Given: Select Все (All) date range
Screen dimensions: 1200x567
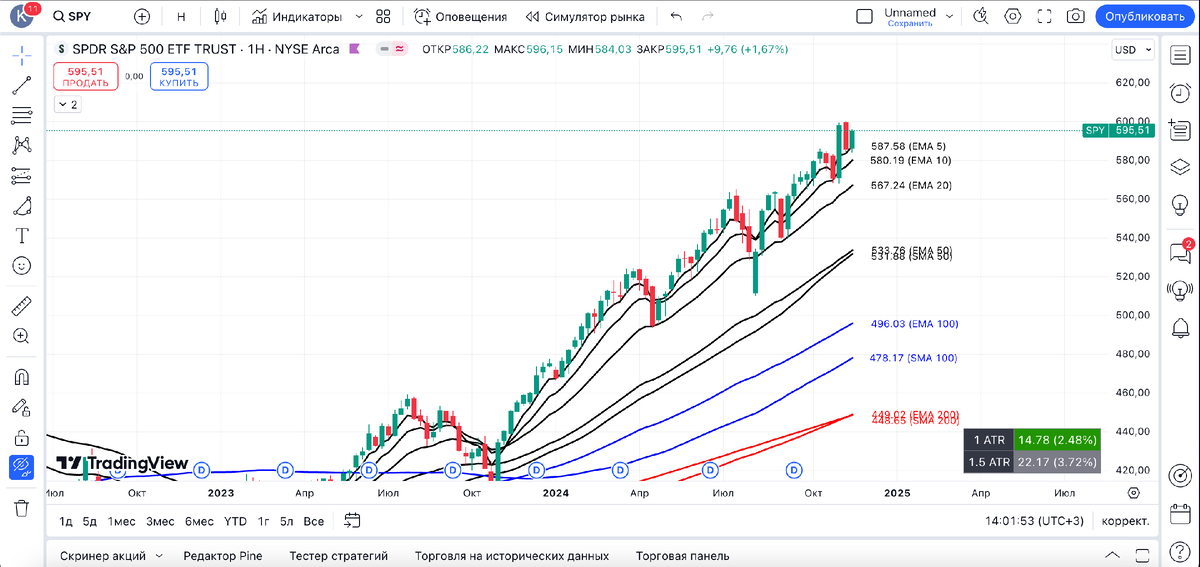Looking at the screenshot, I should [x=313, y=521].
